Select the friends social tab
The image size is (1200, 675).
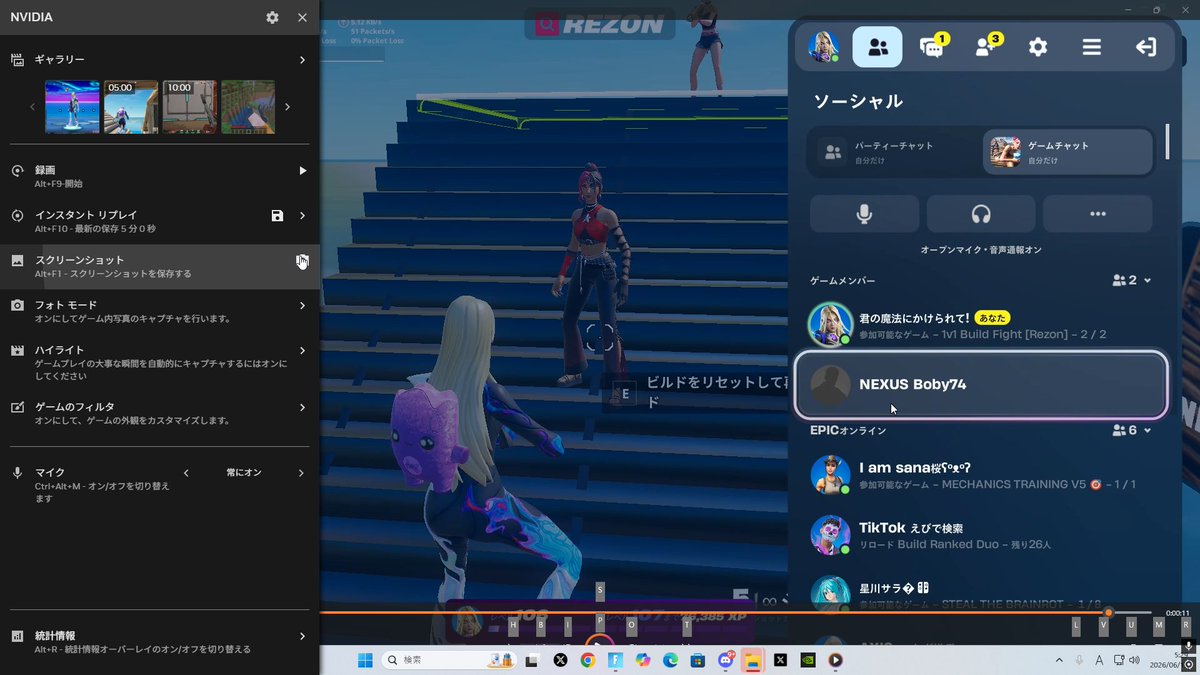click(877, 47)
